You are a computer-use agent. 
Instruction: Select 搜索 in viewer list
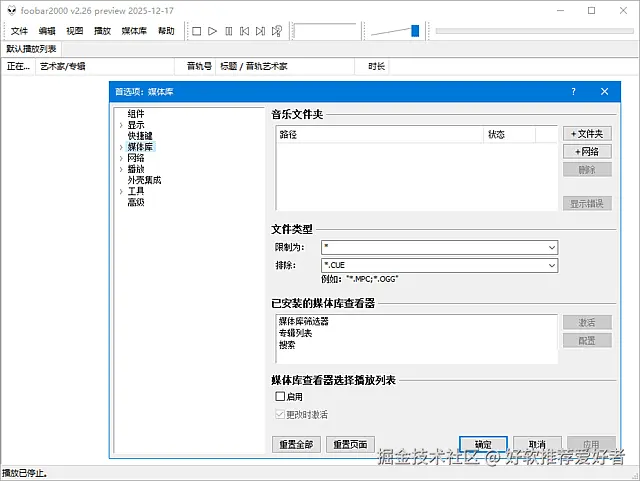287,345
